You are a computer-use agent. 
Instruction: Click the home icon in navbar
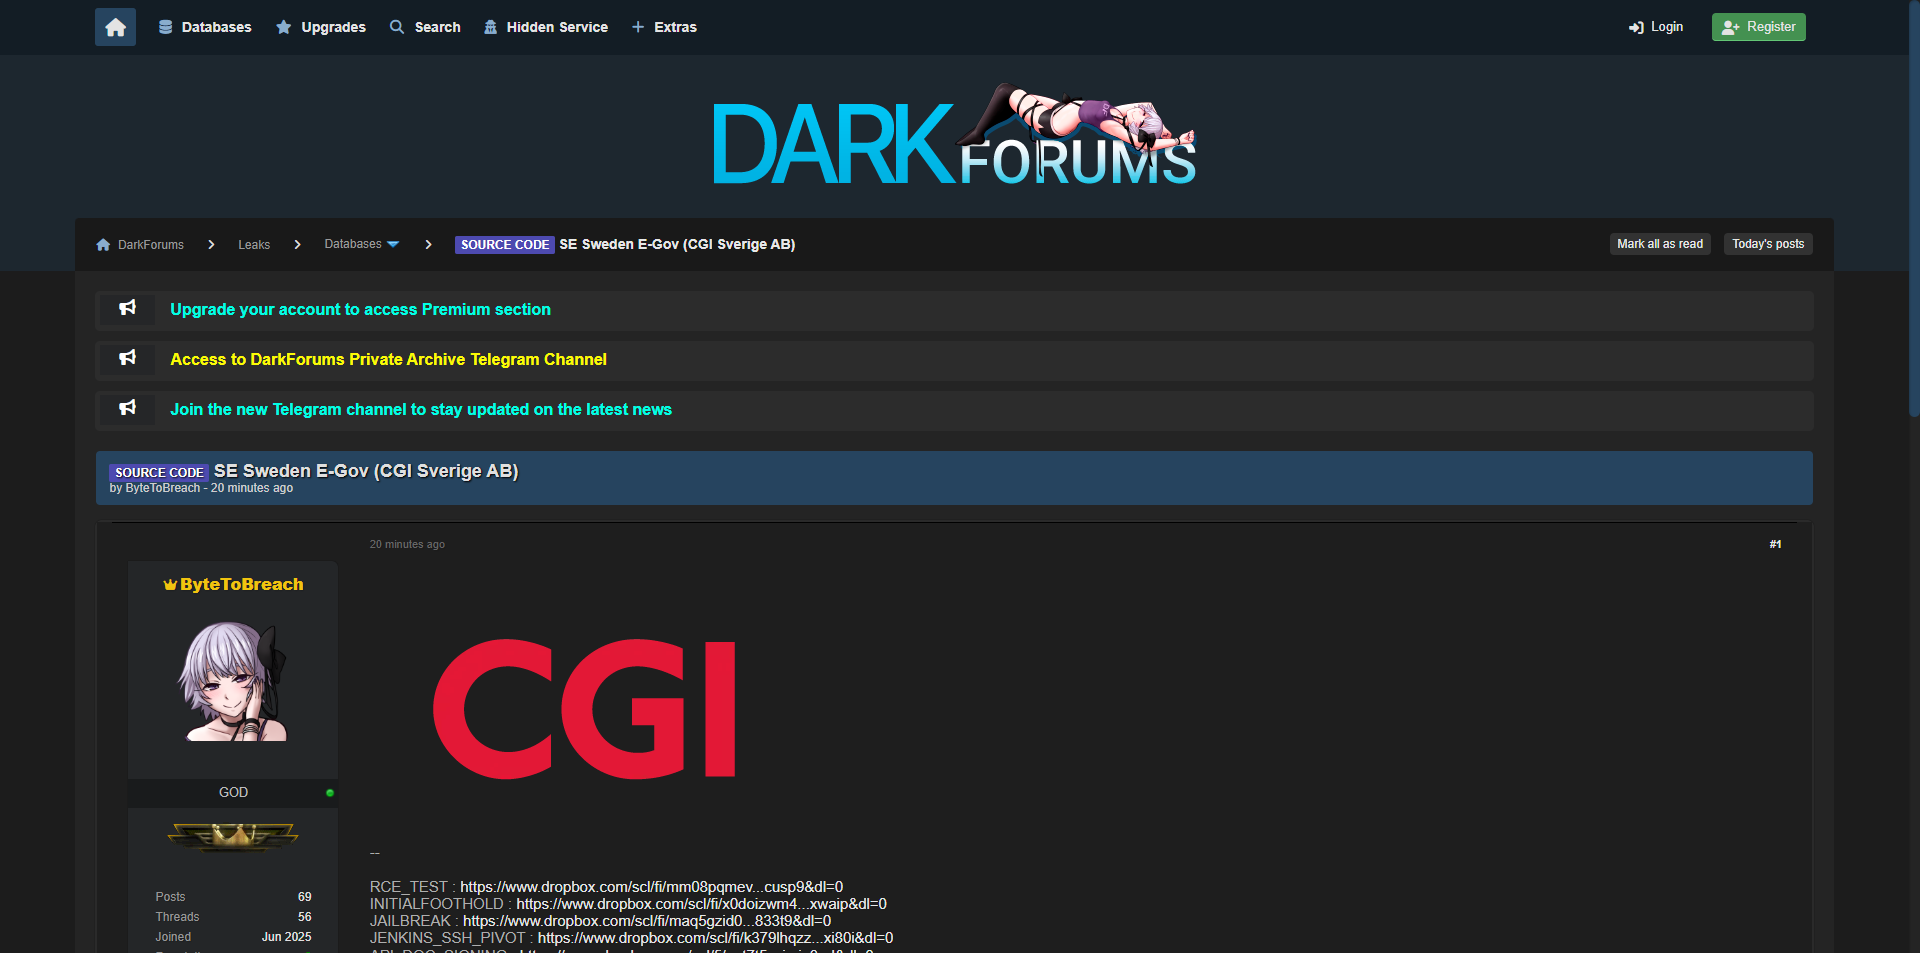point(115,27)
